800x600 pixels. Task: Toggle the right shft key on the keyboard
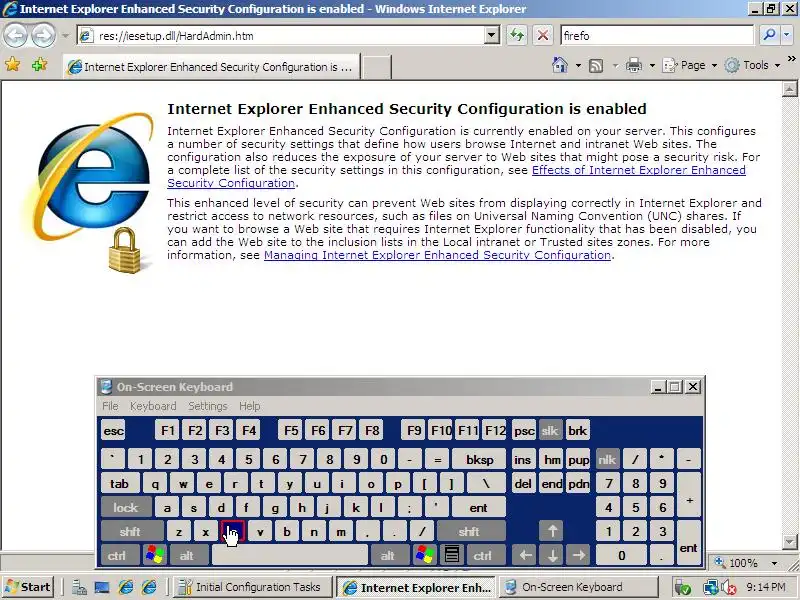469,531
